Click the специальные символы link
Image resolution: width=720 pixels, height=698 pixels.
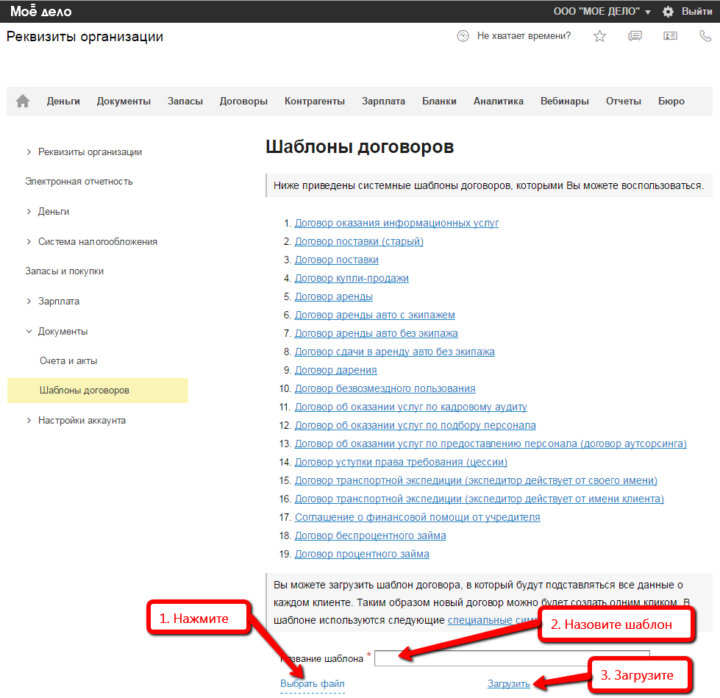(493, 620)
